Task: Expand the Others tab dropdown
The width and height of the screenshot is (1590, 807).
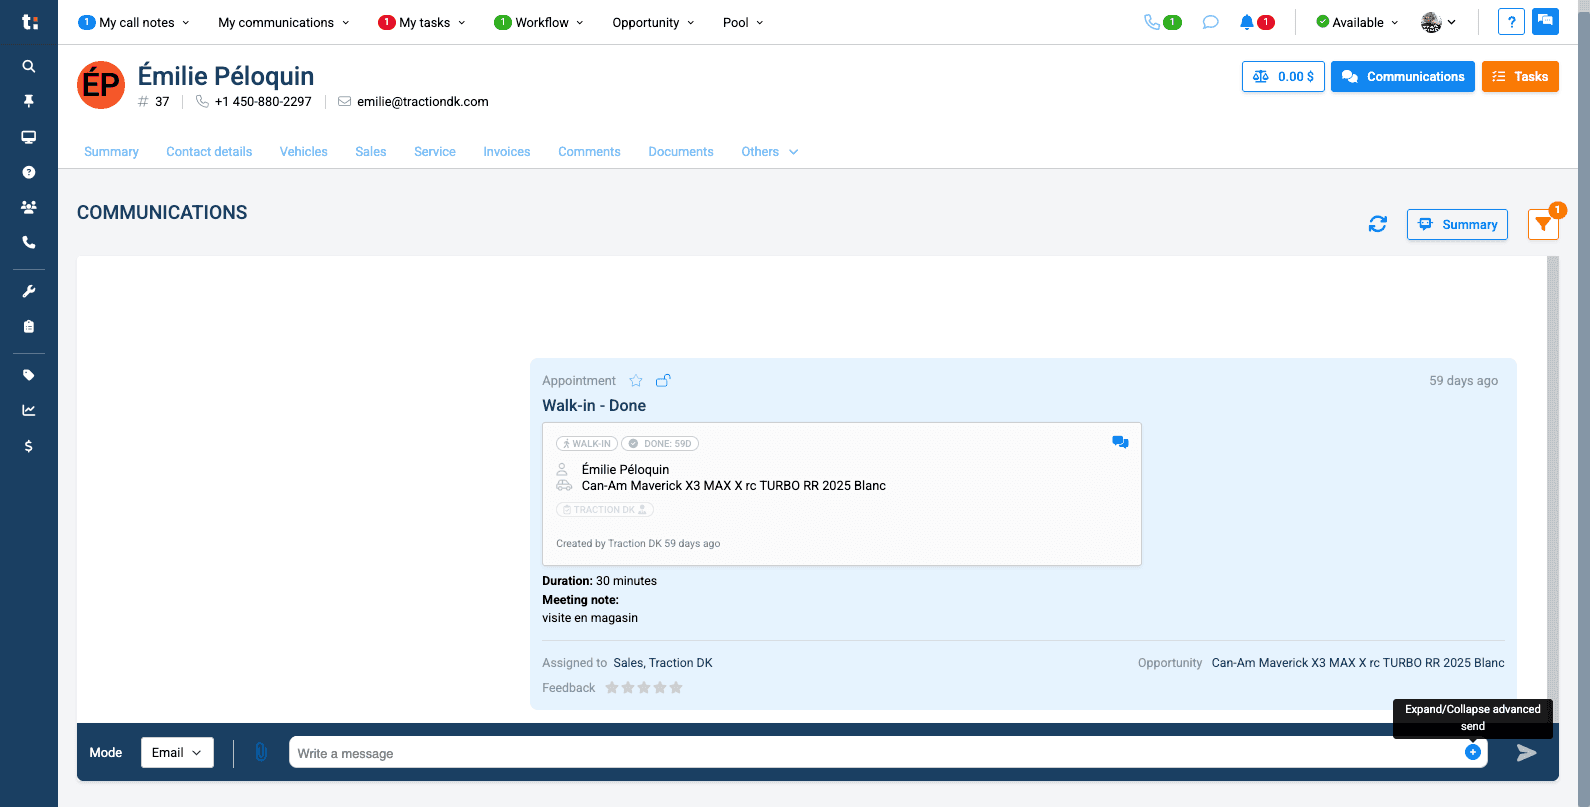Action: tap(770, 152)
